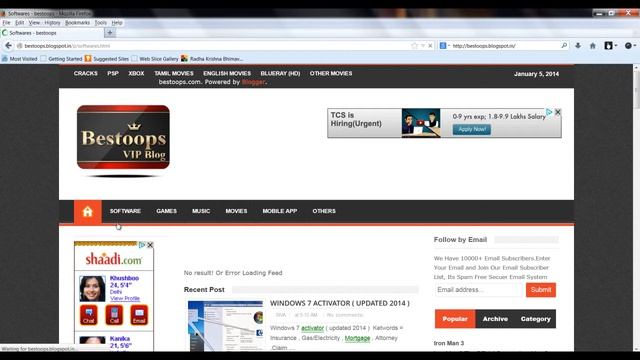This screenshot has width=640, height=360.
Task: Open OTHERS in main menu
Action: click(x=324, y=211)
